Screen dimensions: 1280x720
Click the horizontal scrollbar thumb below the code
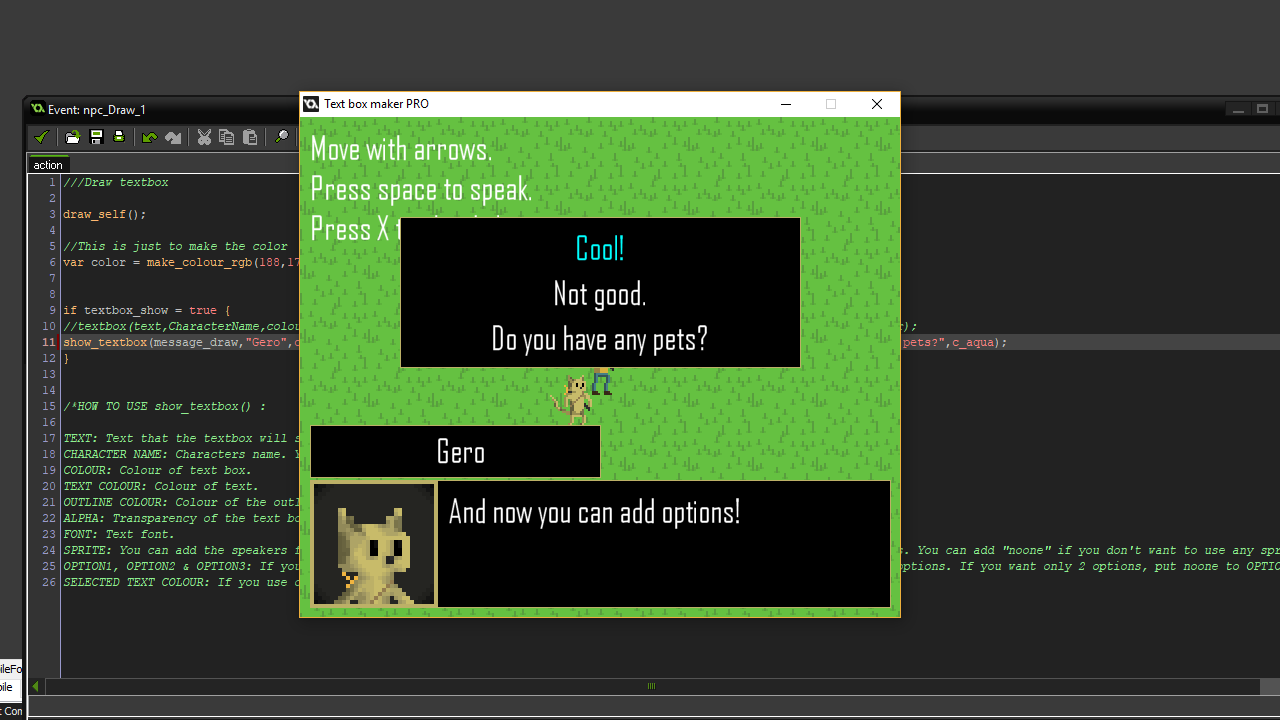(650, 686)
